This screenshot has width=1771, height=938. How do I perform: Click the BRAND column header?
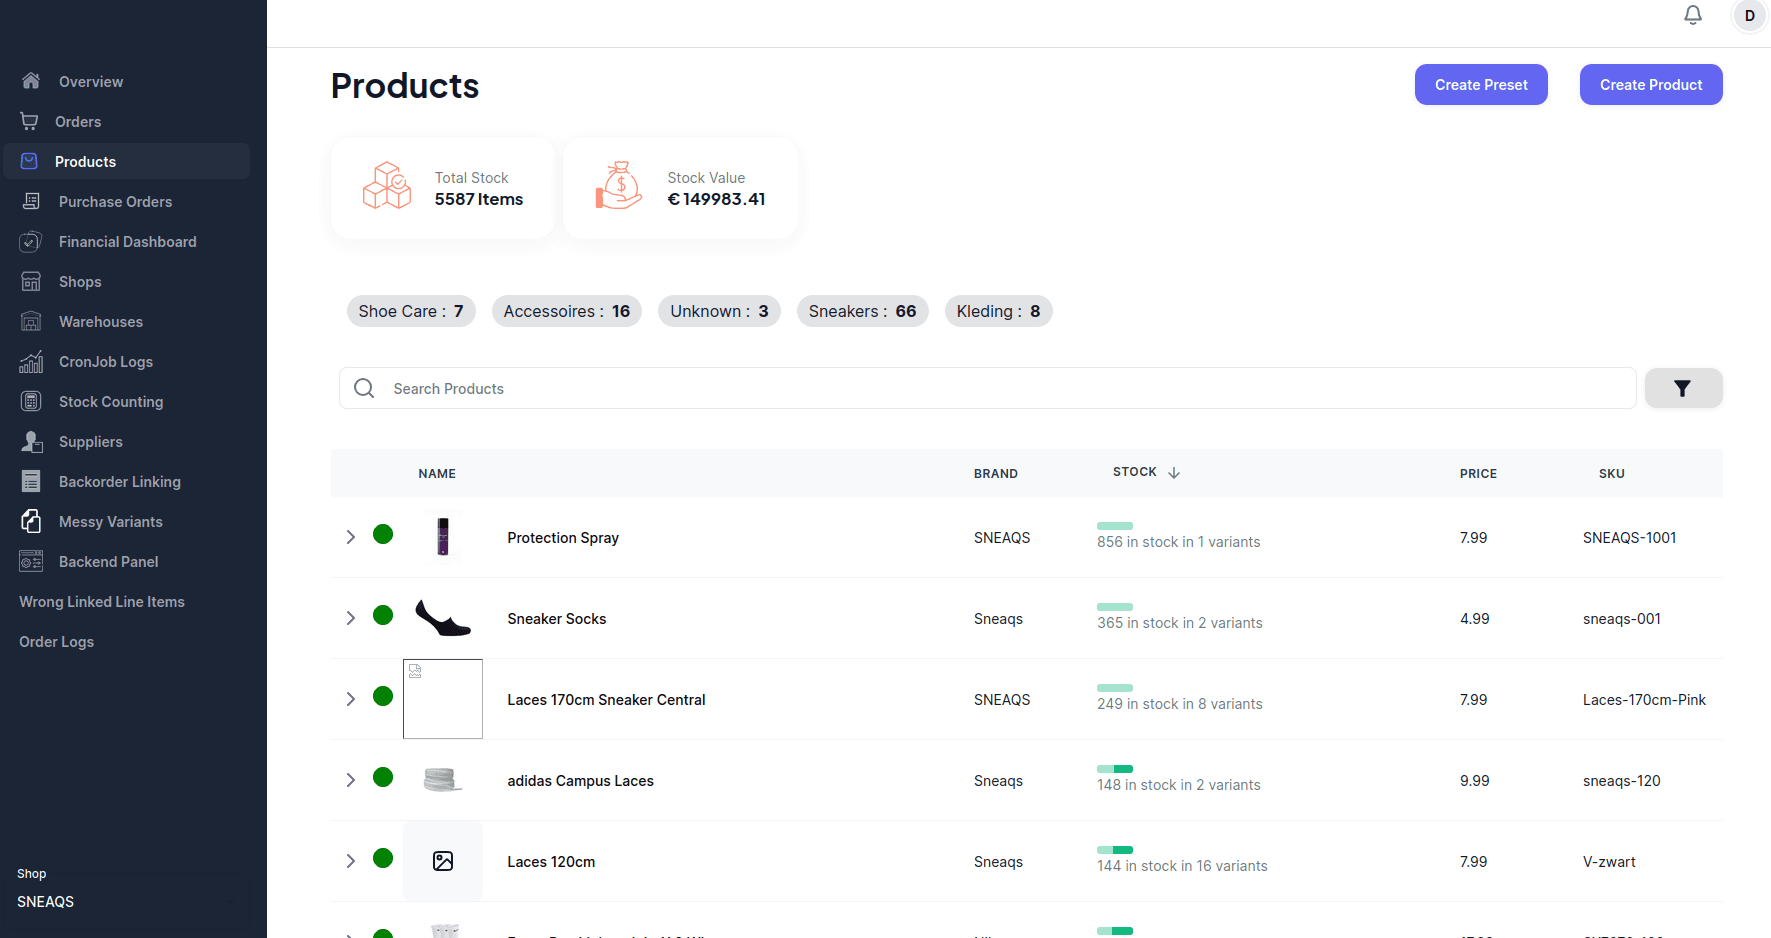tap(996, 473)
